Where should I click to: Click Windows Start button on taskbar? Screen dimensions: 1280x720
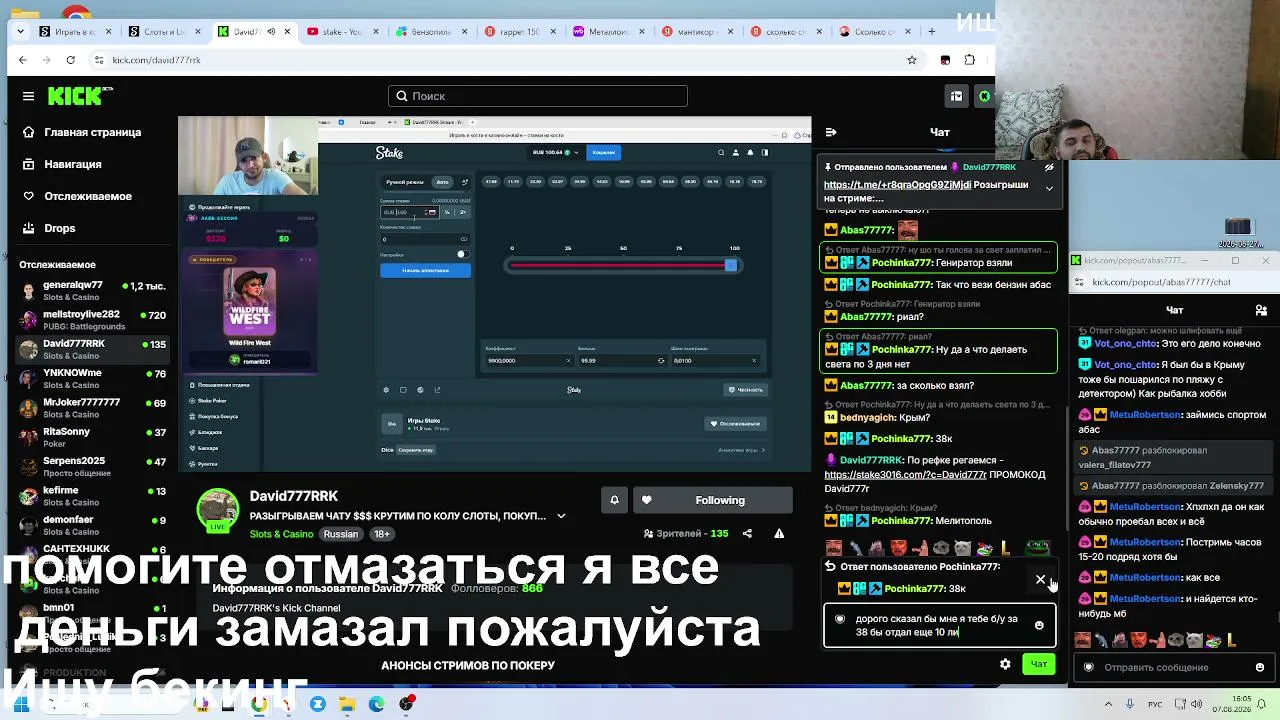point(20,704)
